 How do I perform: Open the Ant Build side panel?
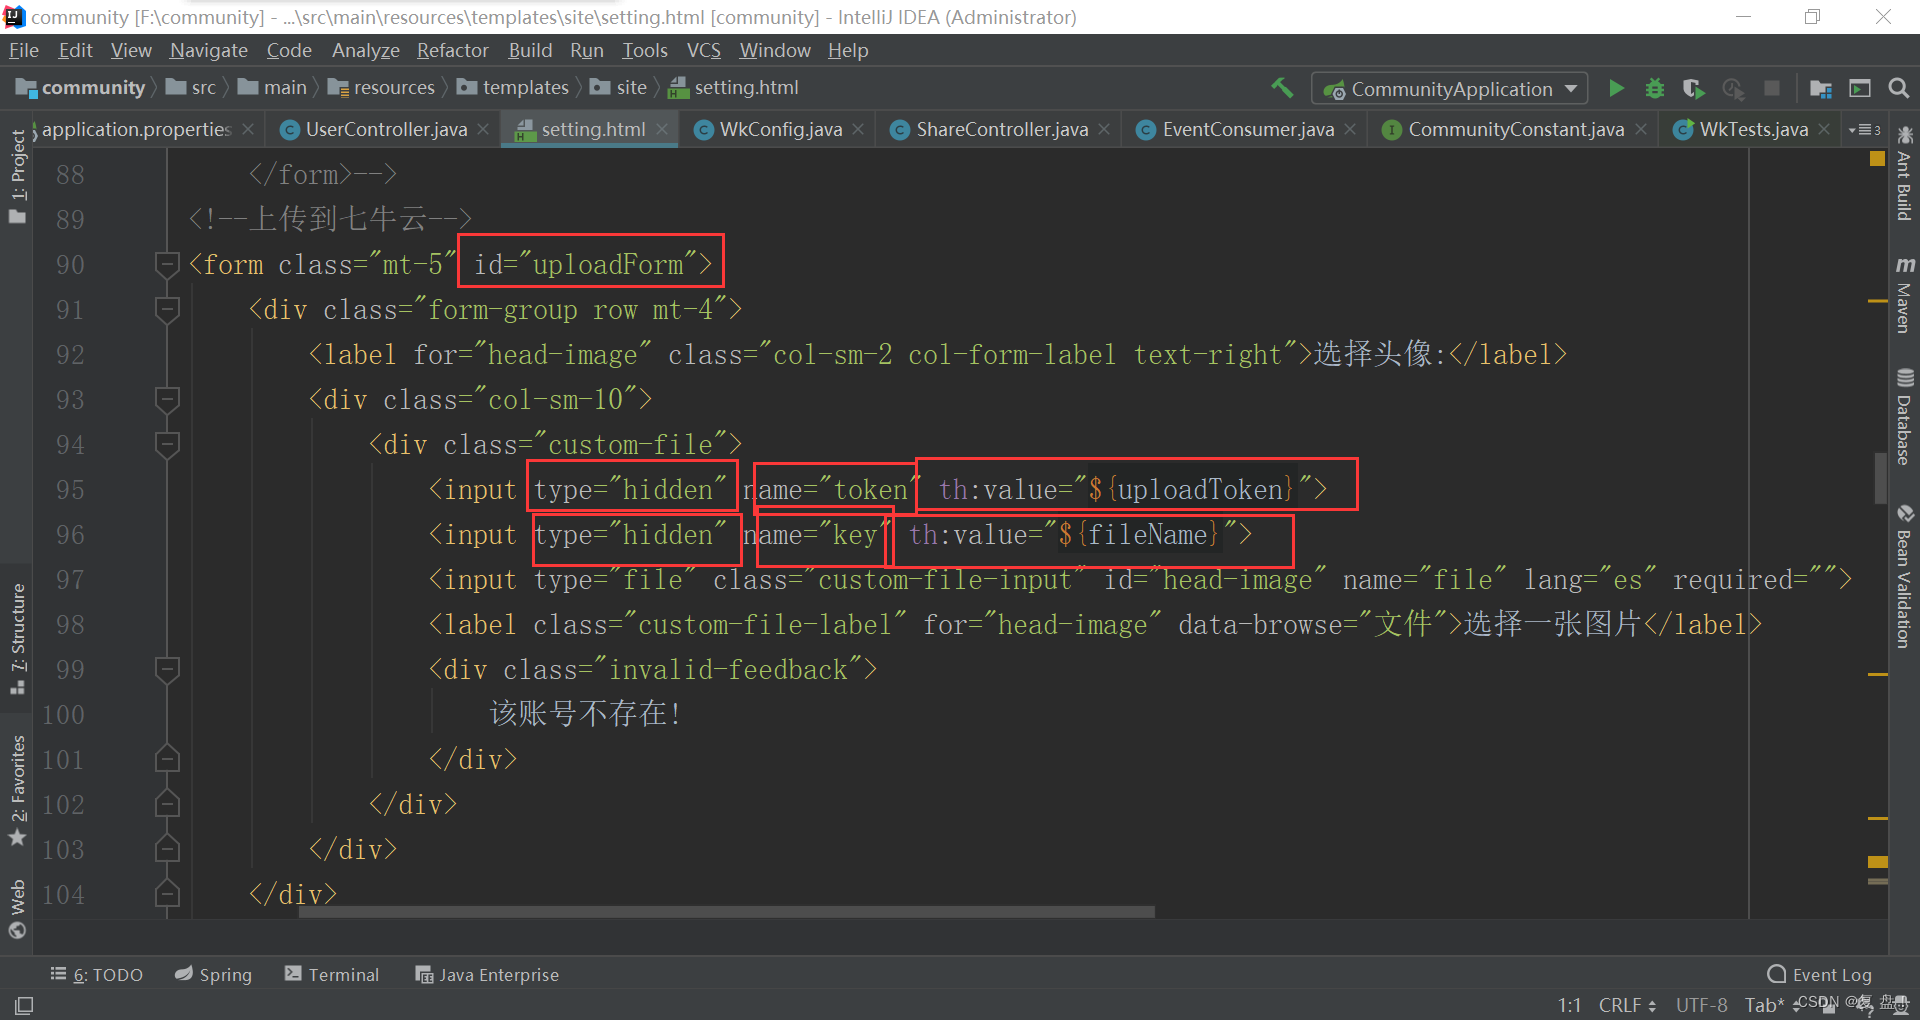coord(1904,173)
